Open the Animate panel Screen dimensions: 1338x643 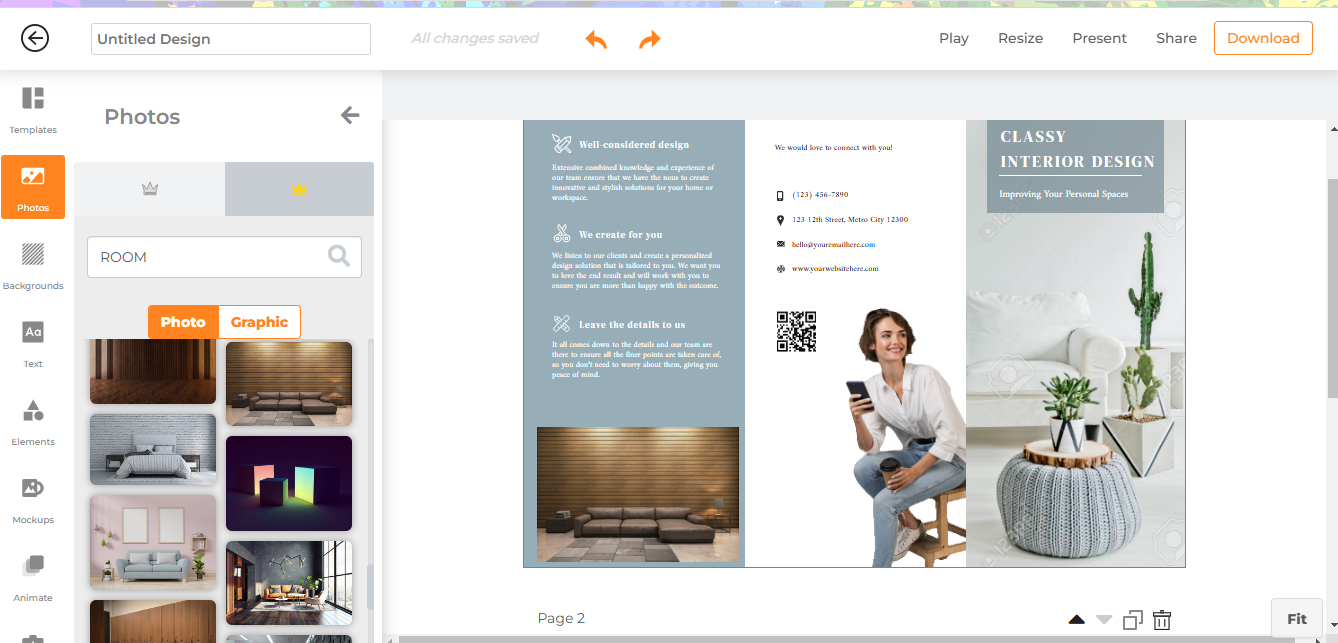[33, 576]
